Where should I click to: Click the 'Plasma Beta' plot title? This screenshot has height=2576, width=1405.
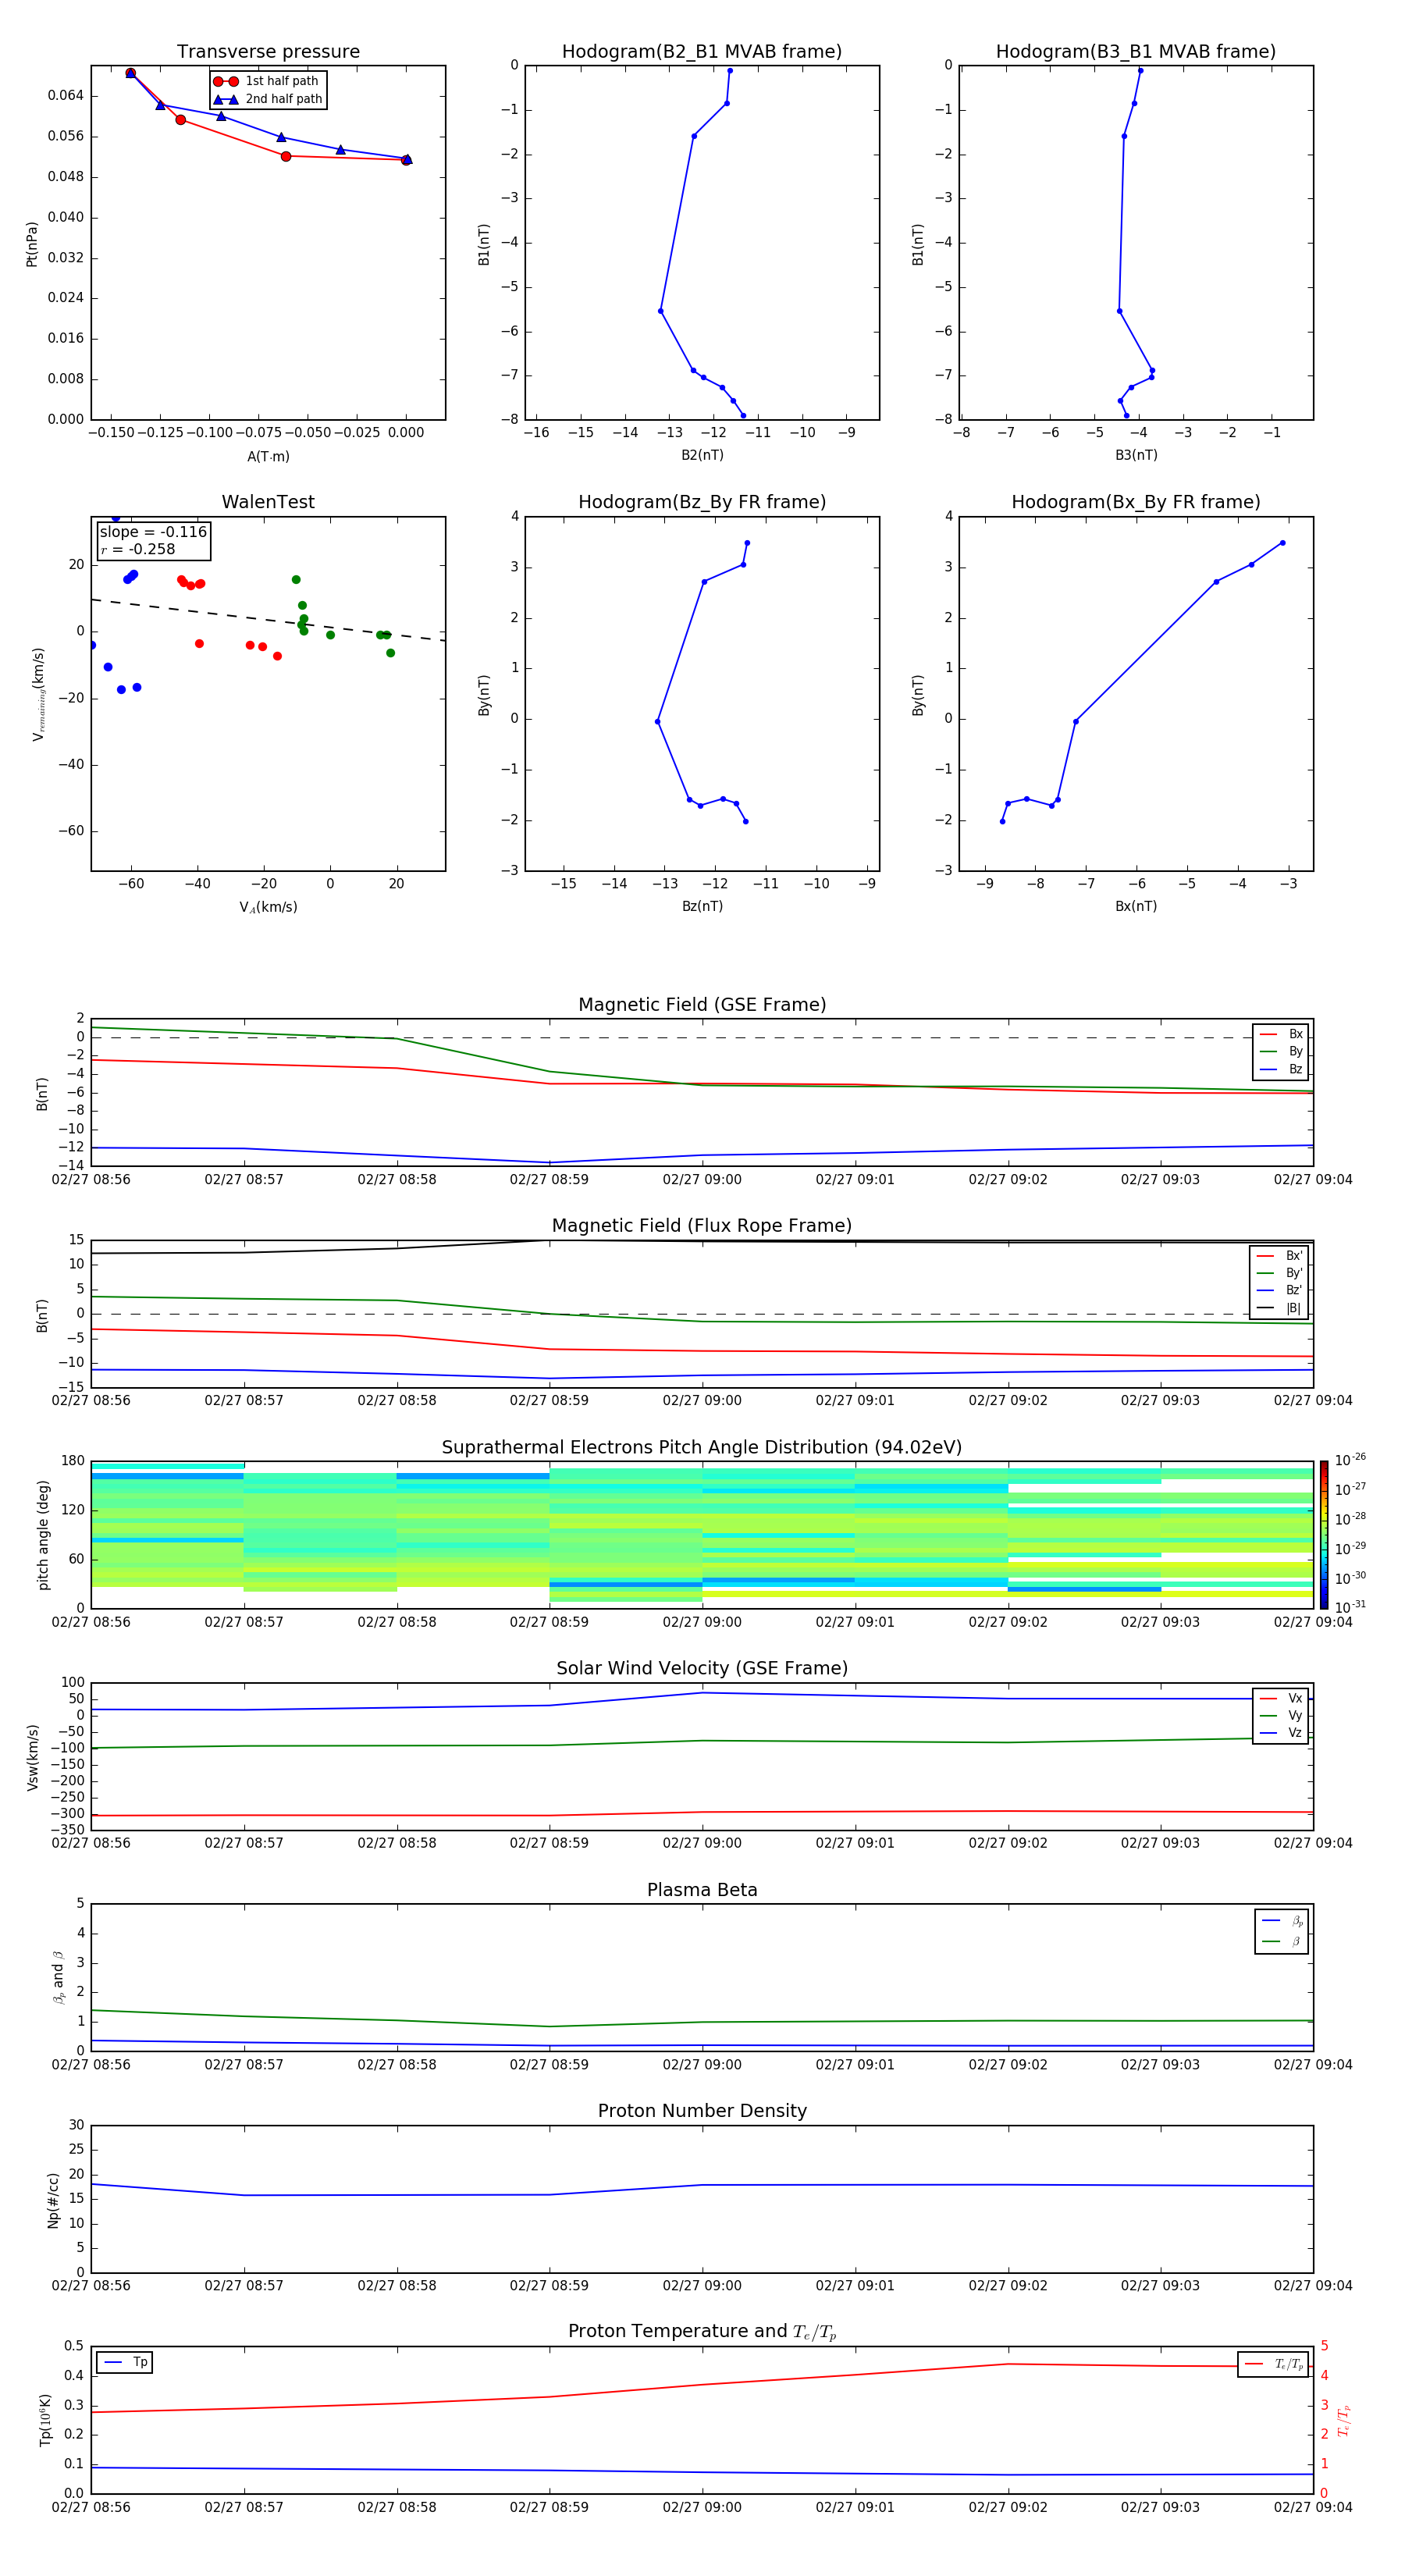pyautogui.click(x=702, y=1890)
